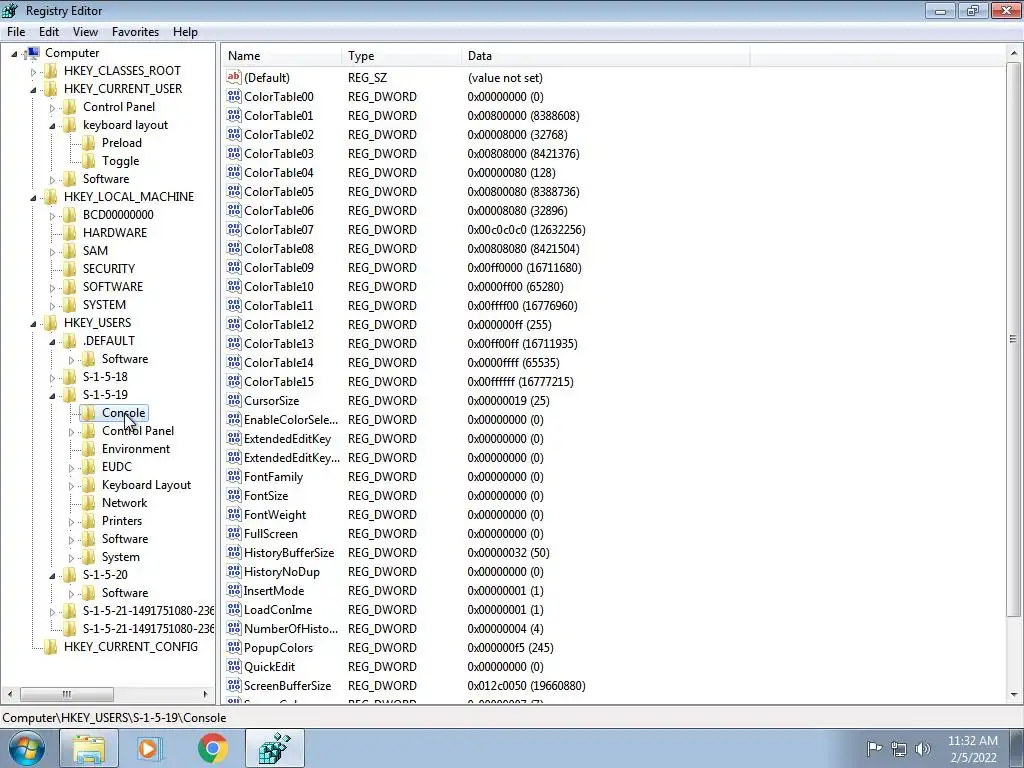Screen dimensions: 1024x768
Task: Open the View menu
Action: tap(85, 31)
